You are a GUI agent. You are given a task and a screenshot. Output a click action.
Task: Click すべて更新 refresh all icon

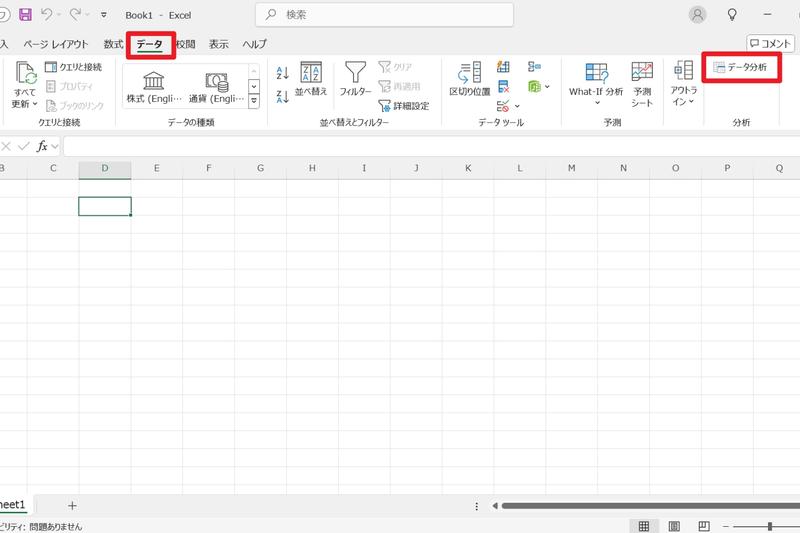[25, 73]
